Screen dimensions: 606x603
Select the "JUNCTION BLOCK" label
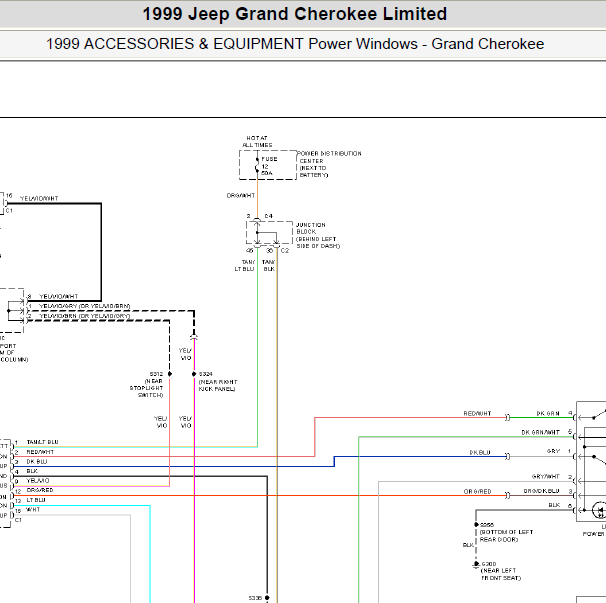311,228
